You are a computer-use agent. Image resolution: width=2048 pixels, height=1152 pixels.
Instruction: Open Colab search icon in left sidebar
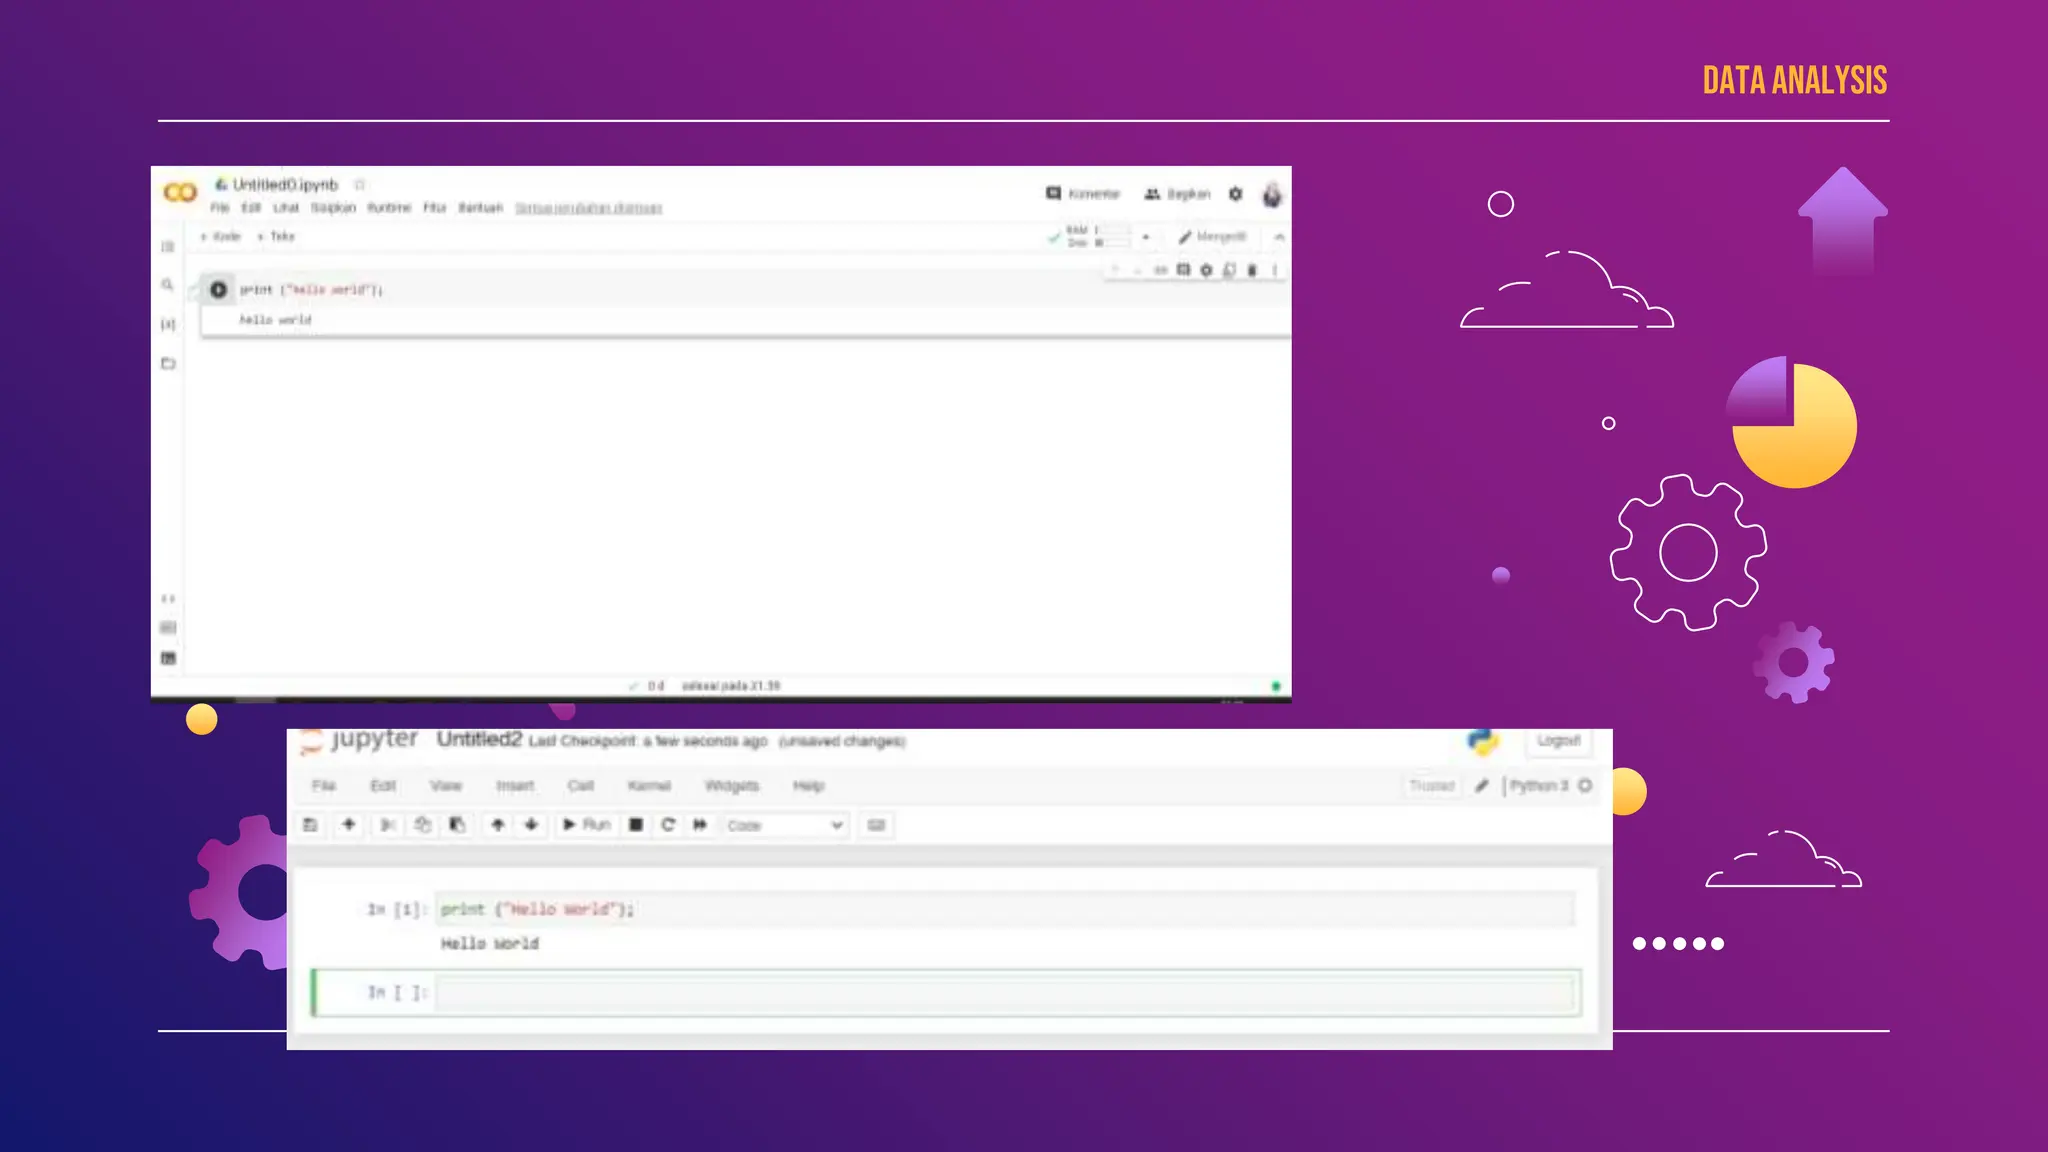(168, 285)
